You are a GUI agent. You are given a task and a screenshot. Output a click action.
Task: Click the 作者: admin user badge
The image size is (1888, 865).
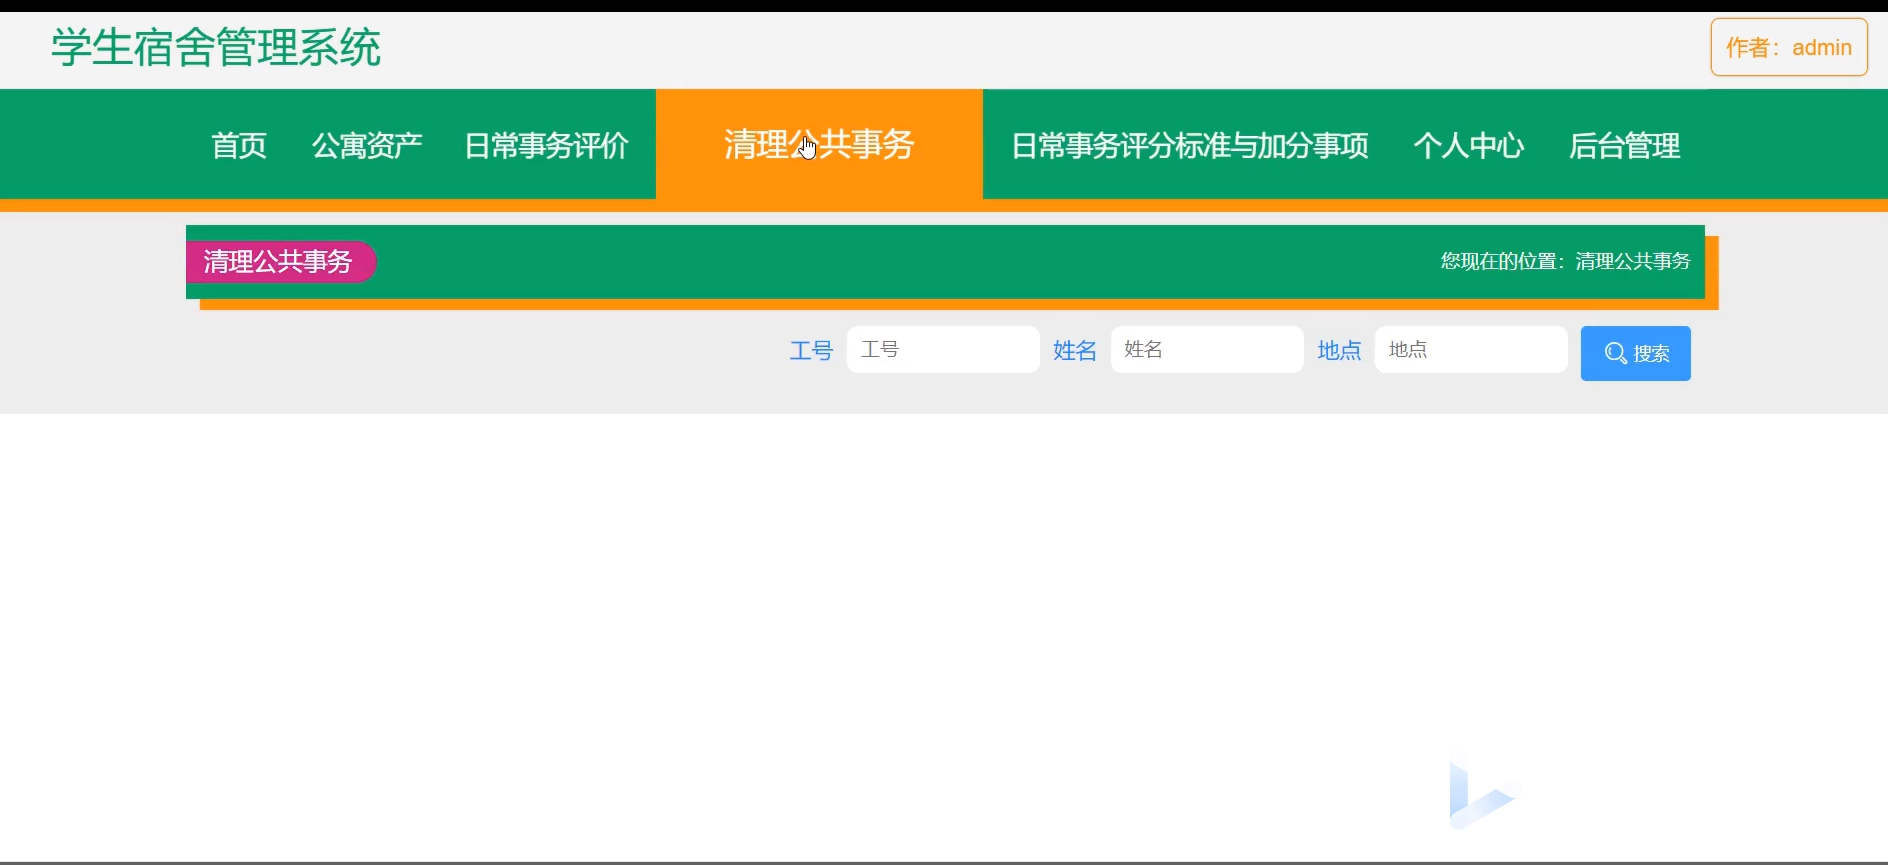[1789, 47]
